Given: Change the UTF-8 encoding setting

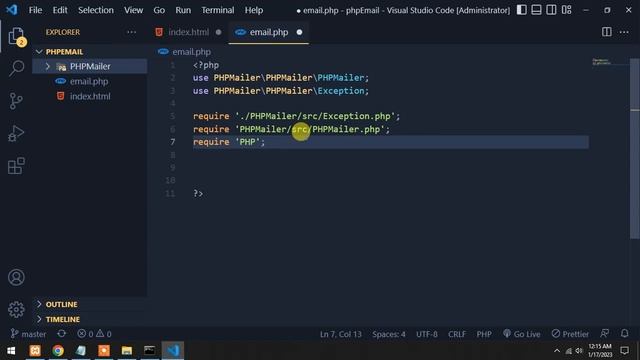Looking at the screenshot, I should point(427,334).
